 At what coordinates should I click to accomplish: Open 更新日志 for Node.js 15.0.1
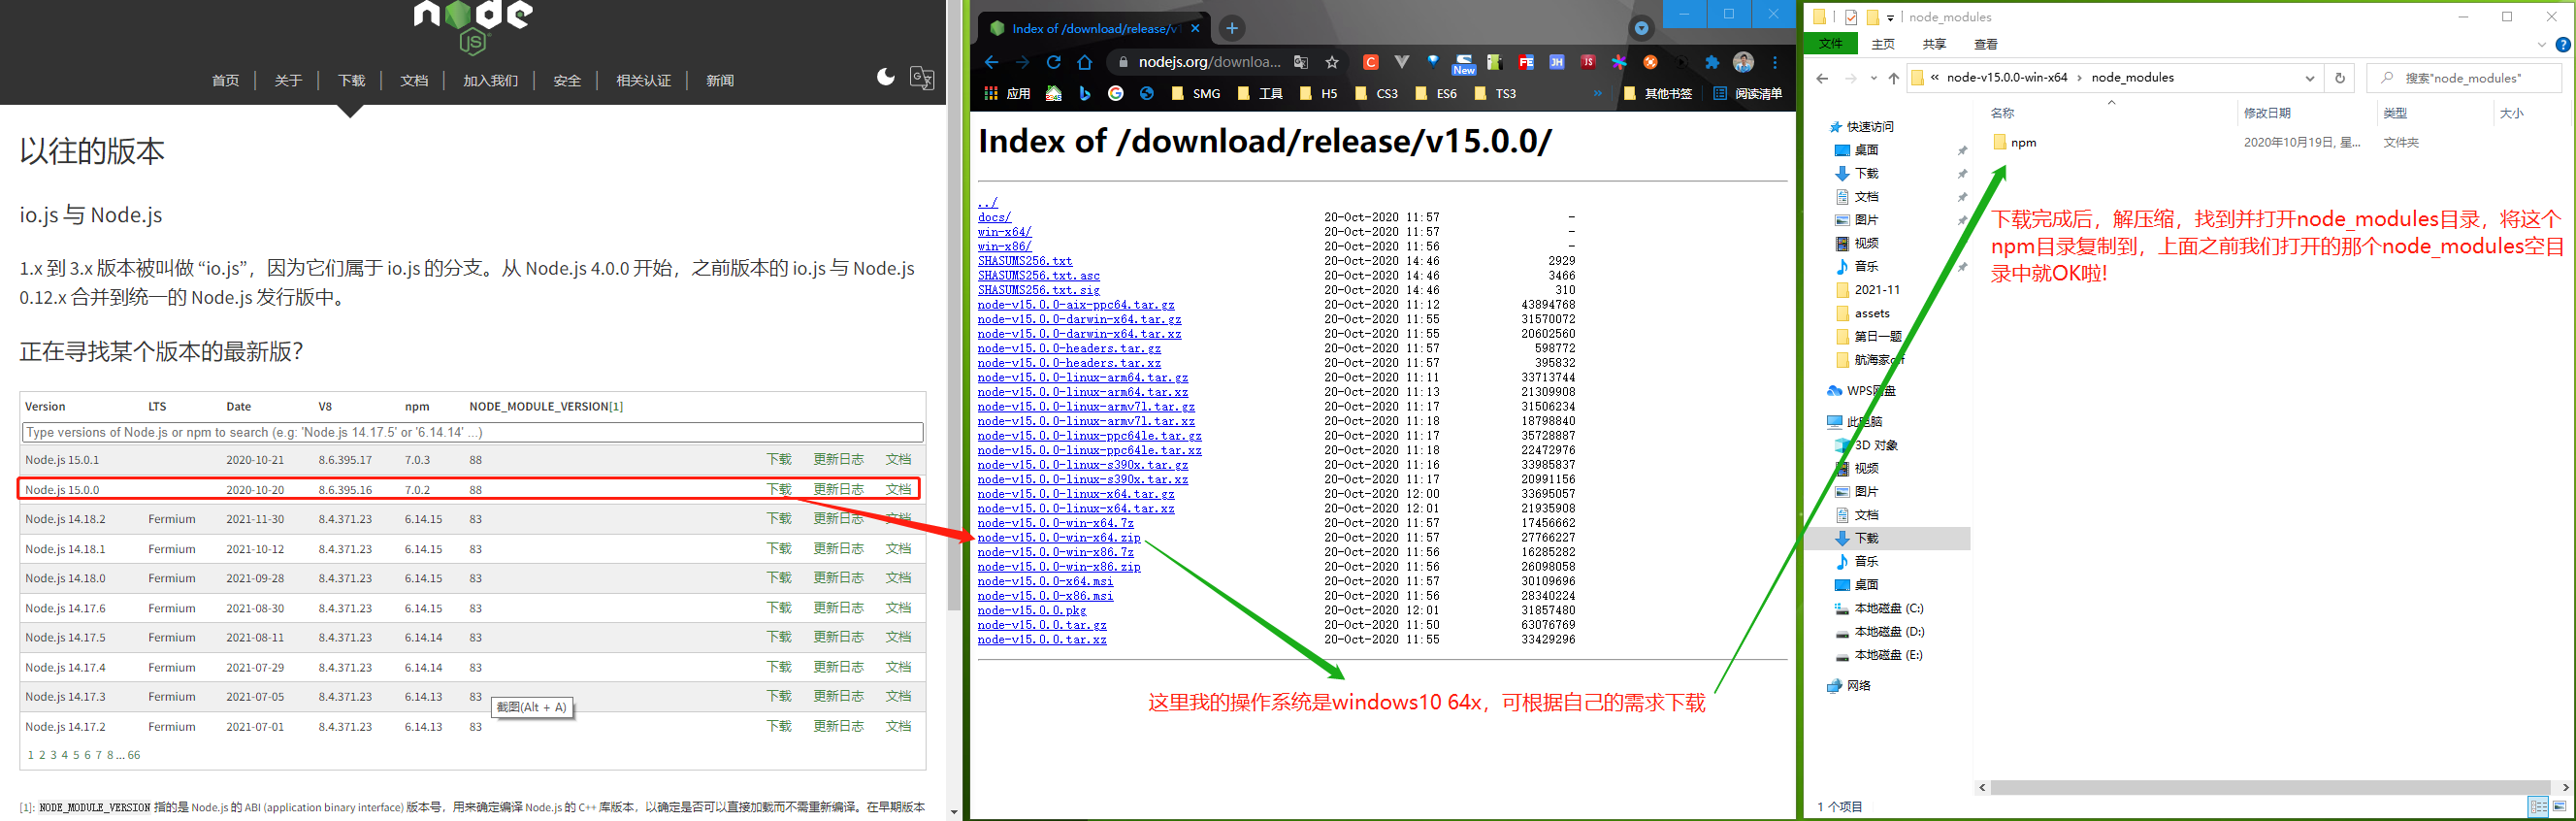coord(838,459)
